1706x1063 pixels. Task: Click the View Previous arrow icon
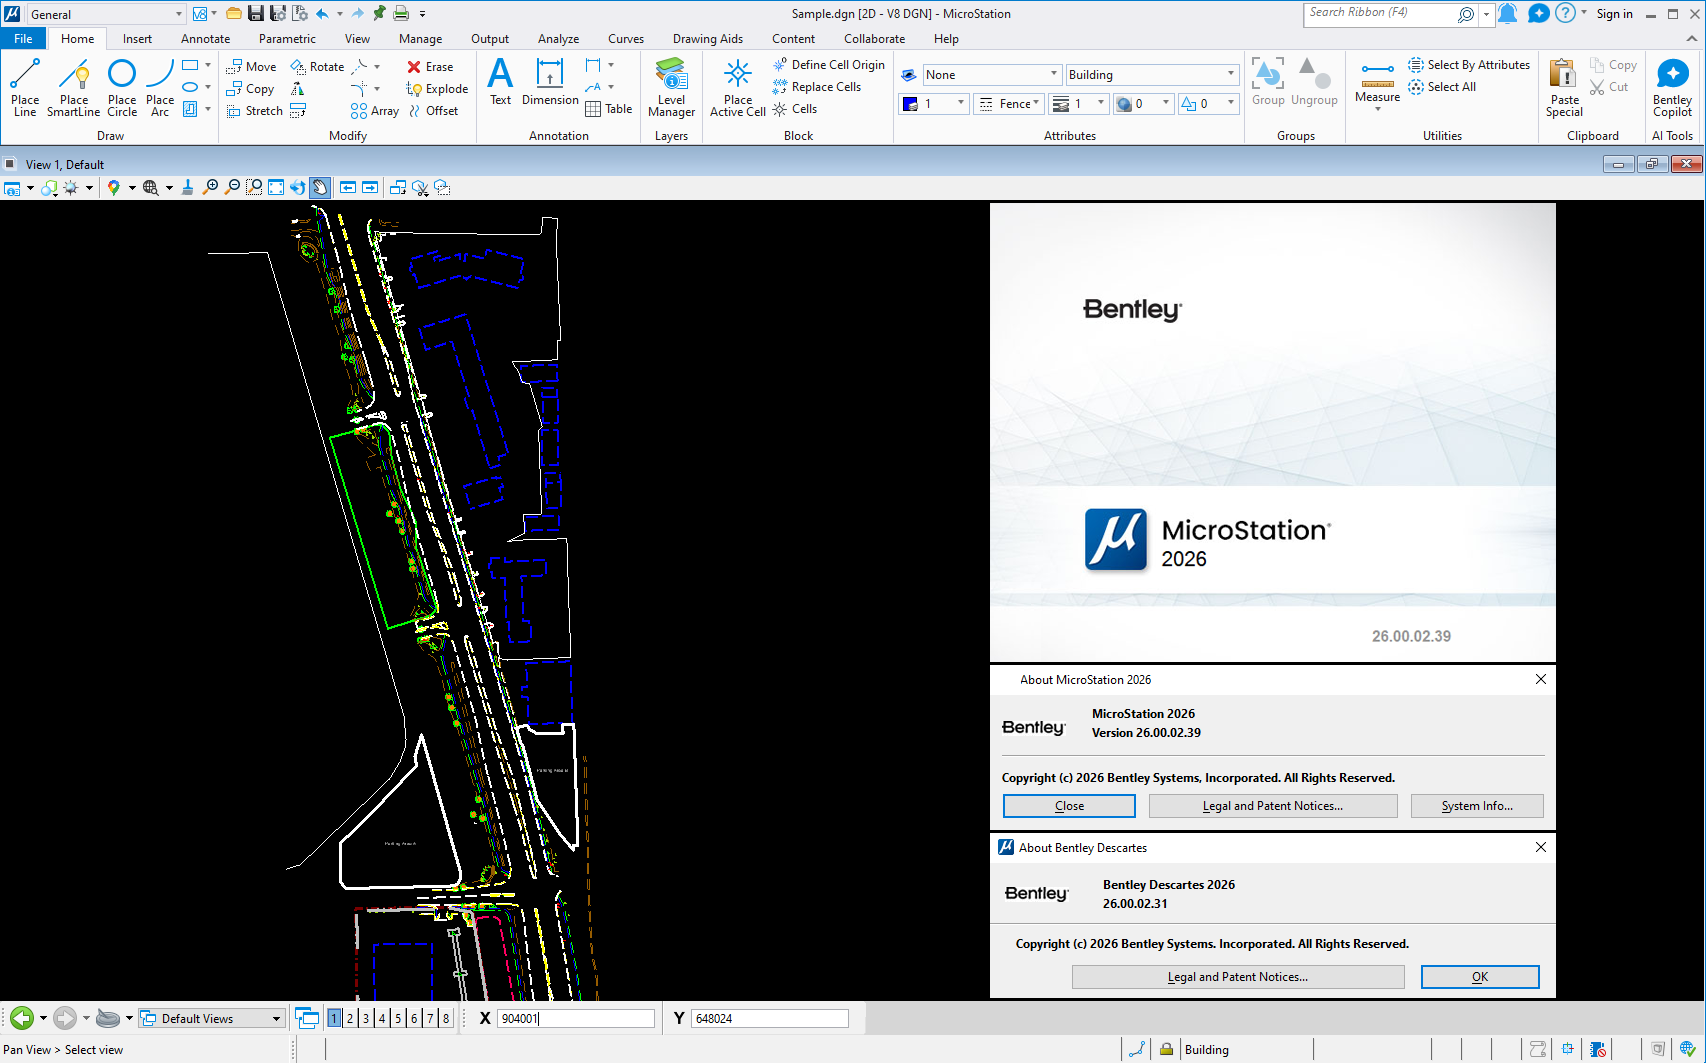pyautogui.click(x=348, y=187)
